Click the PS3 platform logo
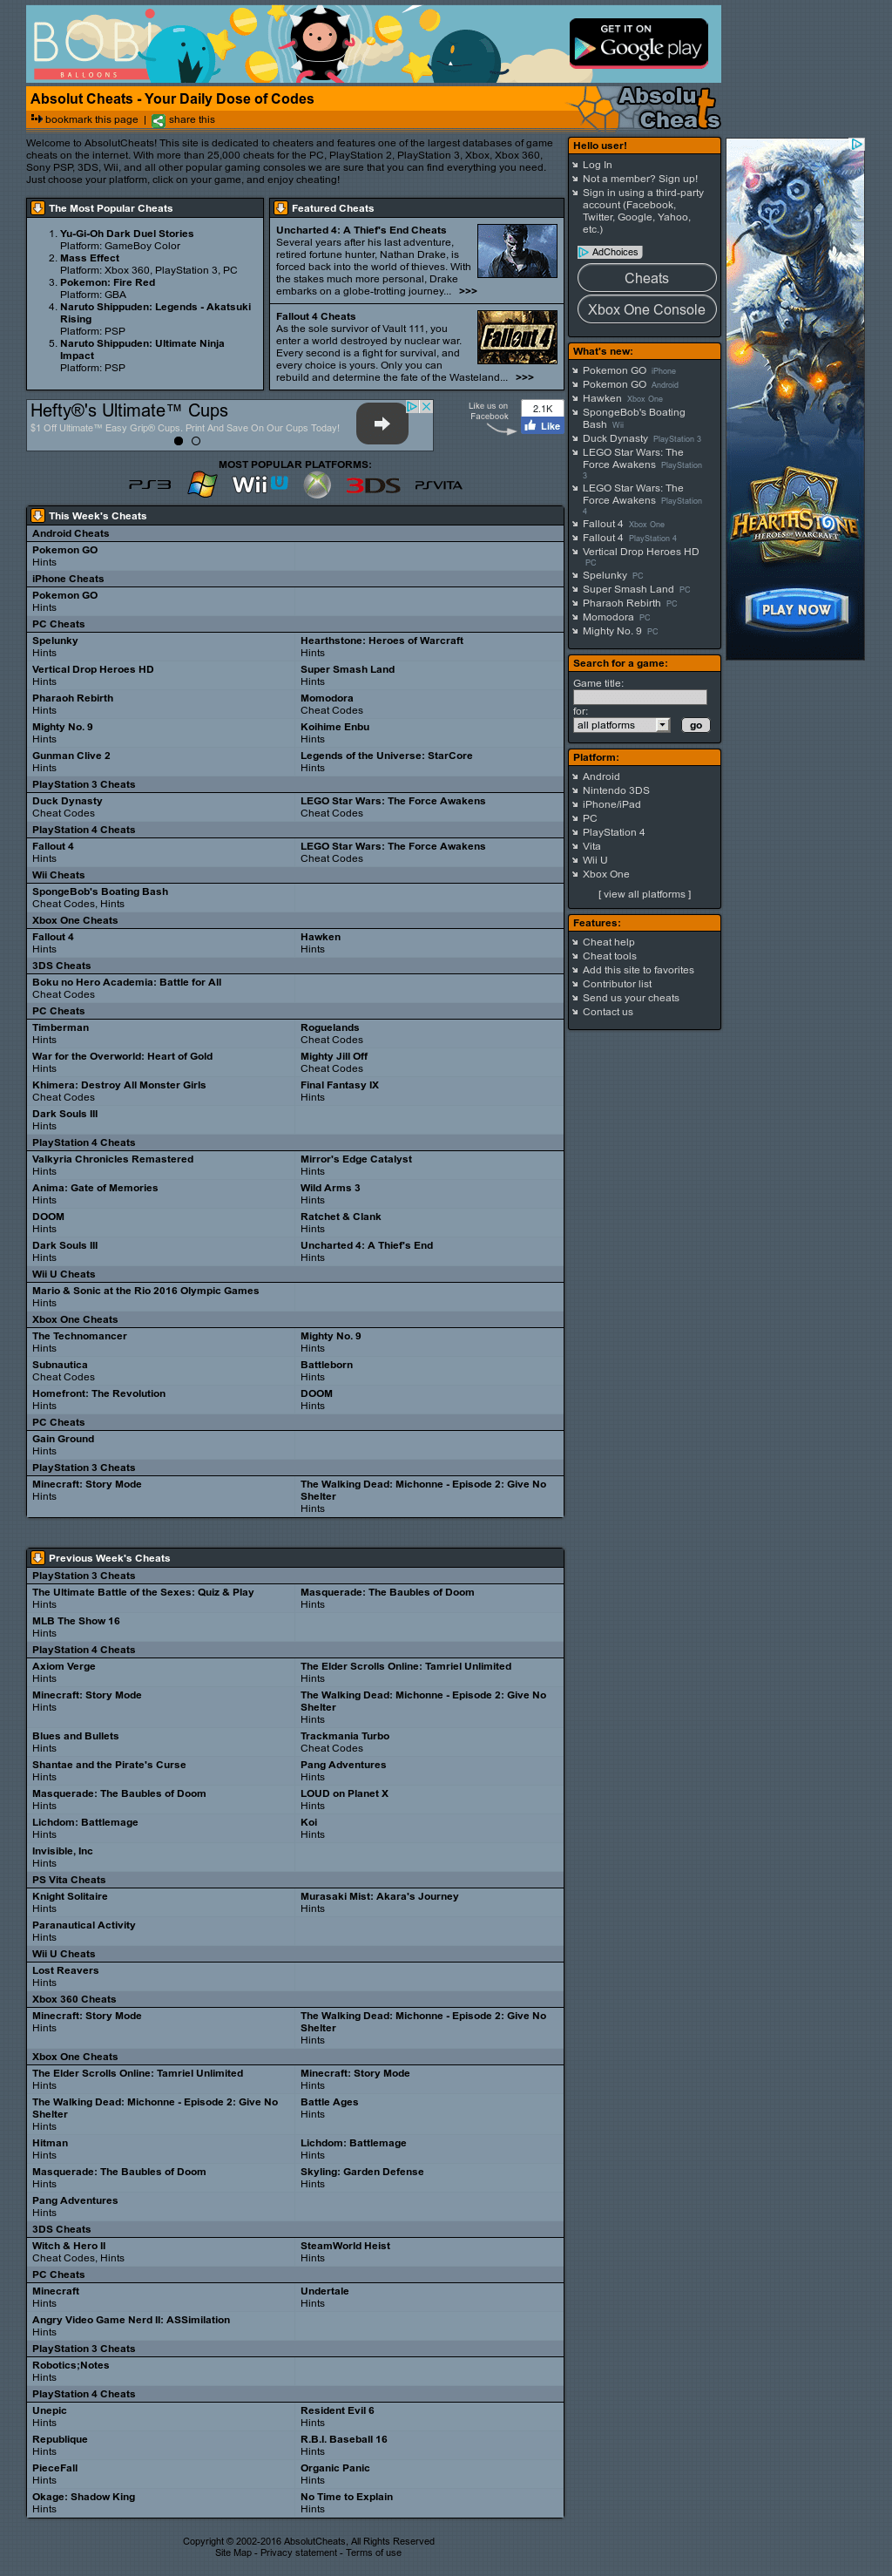892x2576 pixels. click(150, 485)
